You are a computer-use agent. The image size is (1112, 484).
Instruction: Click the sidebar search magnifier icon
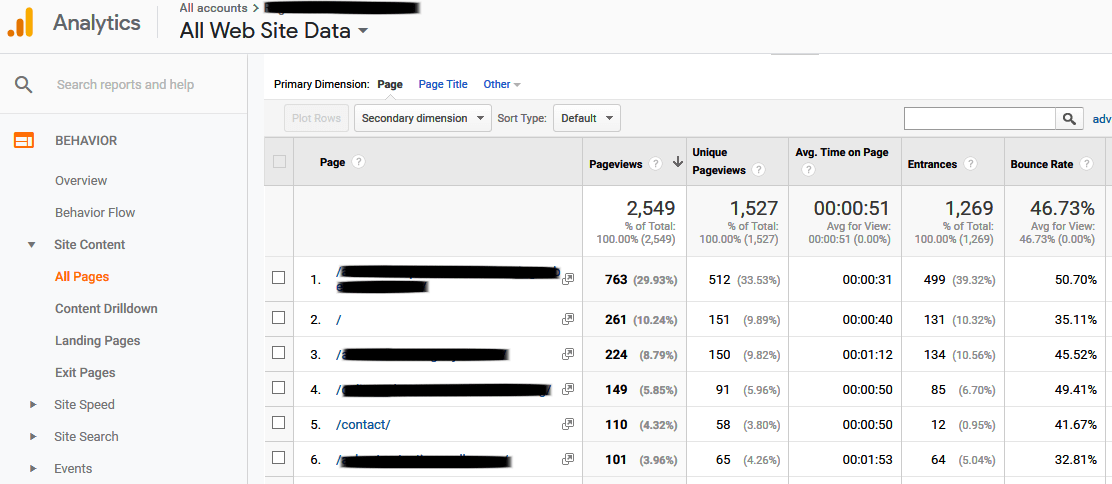(23, 85)
